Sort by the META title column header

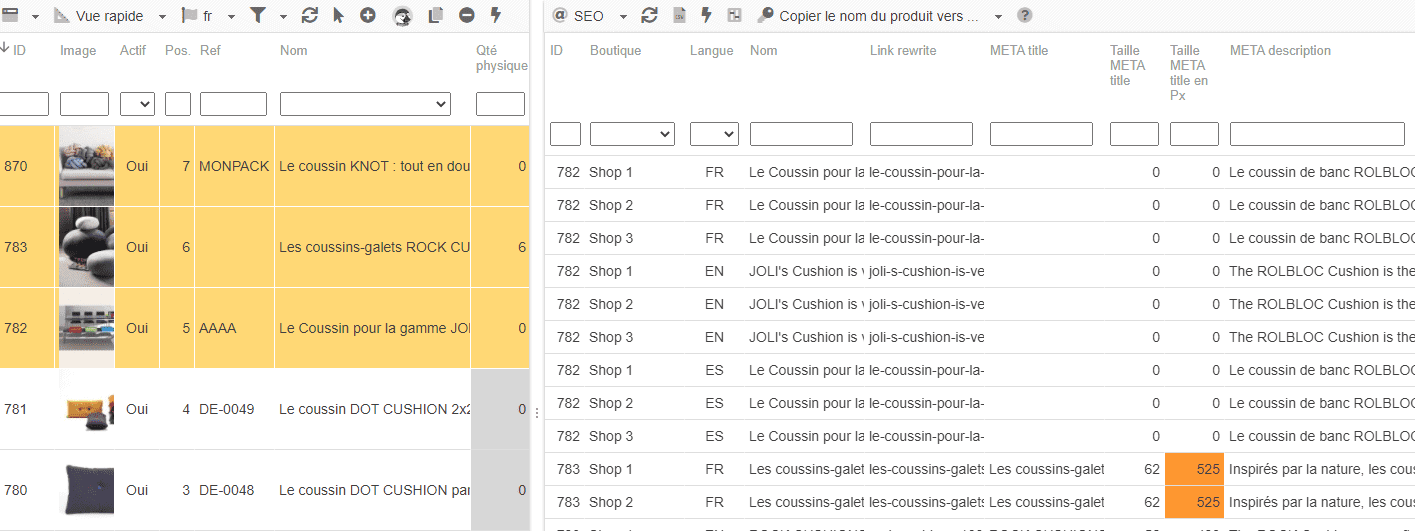[x=1019, y=51]
